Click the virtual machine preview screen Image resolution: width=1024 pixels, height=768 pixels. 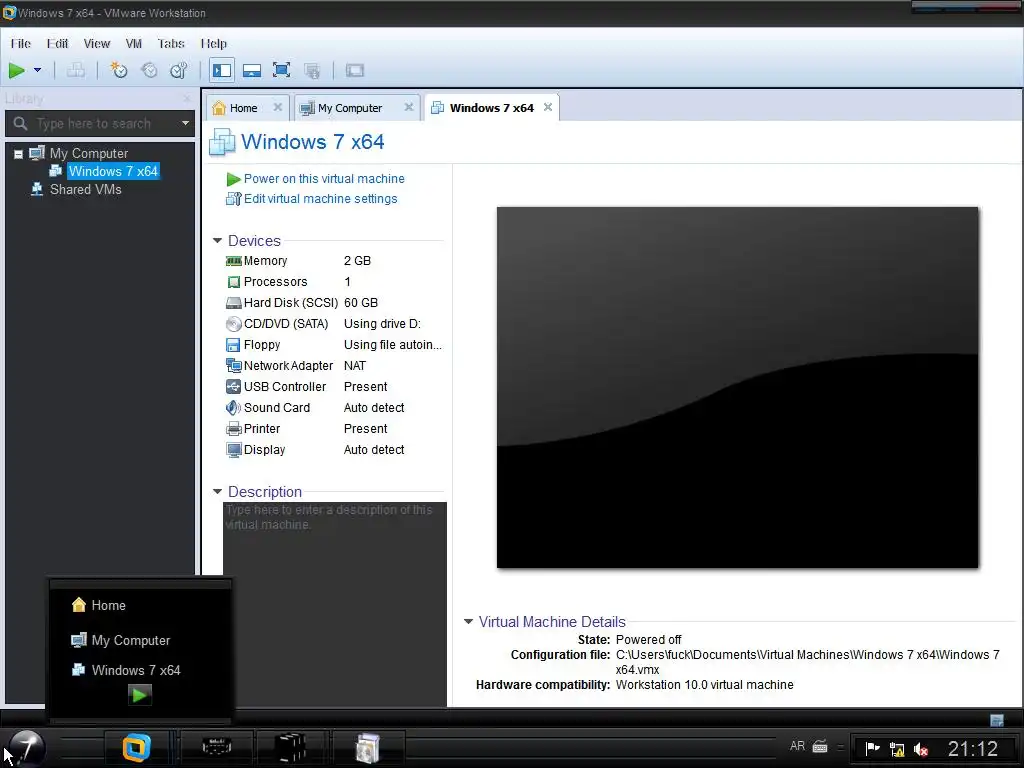pyautogui.click(x=737, y=387)
